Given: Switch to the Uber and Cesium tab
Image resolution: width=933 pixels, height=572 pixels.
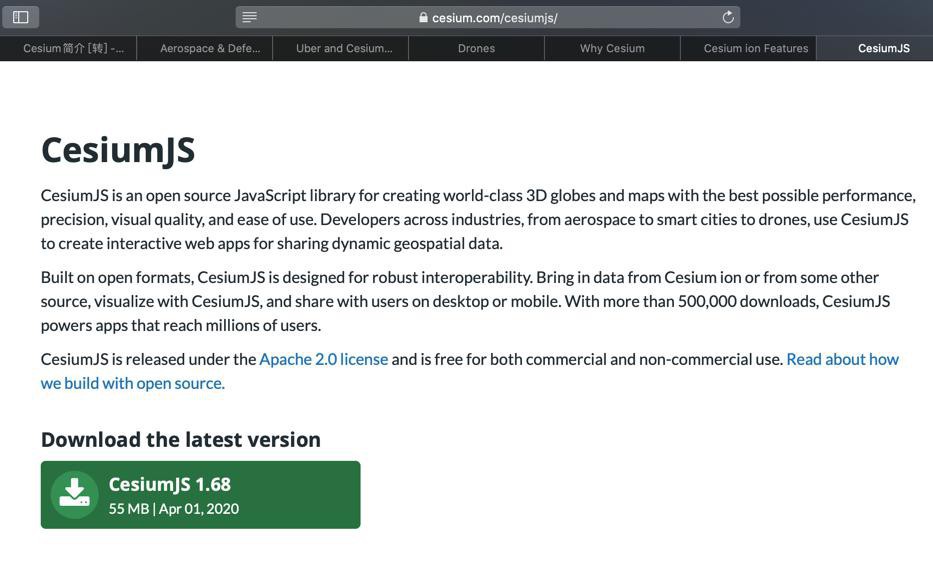Looking at the screenshot, I should (x=344, y=48).
